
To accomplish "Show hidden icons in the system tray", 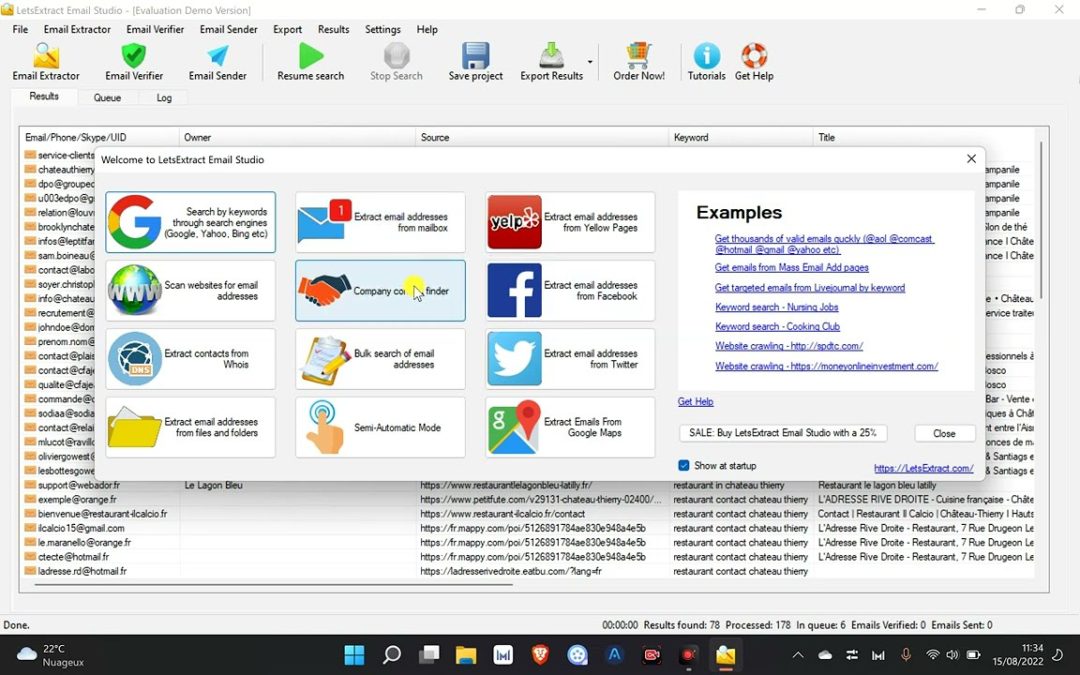I will pyautogui.click(x=798, y=655).
